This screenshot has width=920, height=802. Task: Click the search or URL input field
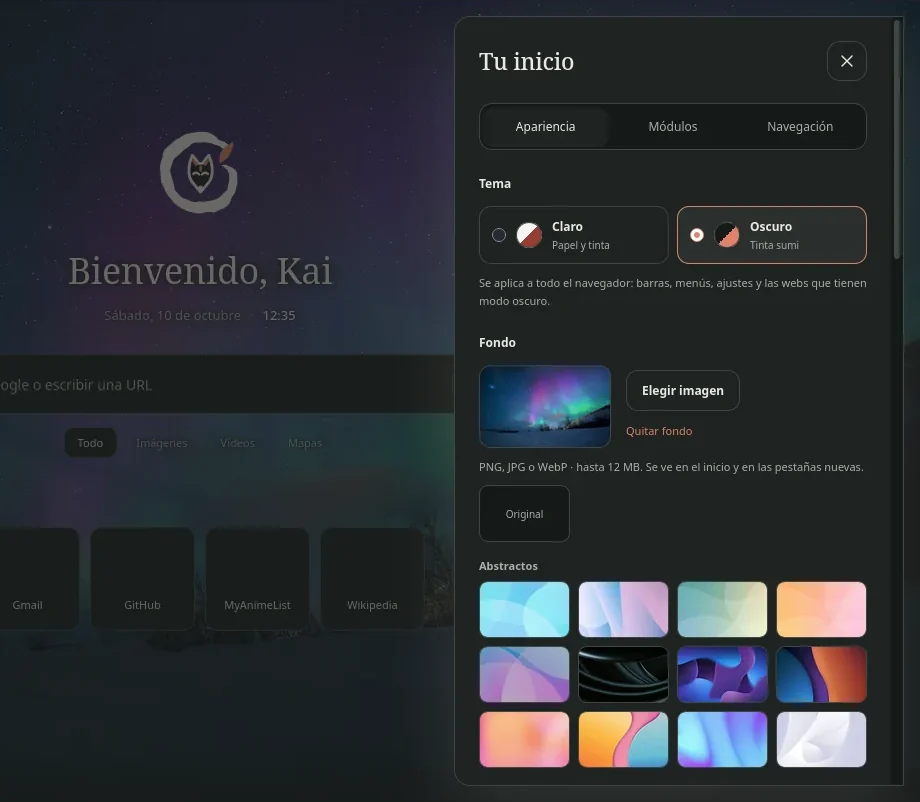[x=226, y=385]
